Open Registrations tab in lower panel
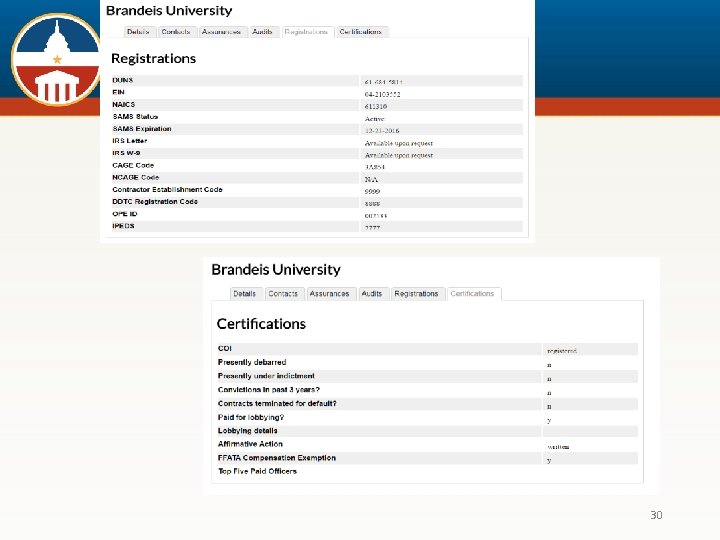 [416, 293]
